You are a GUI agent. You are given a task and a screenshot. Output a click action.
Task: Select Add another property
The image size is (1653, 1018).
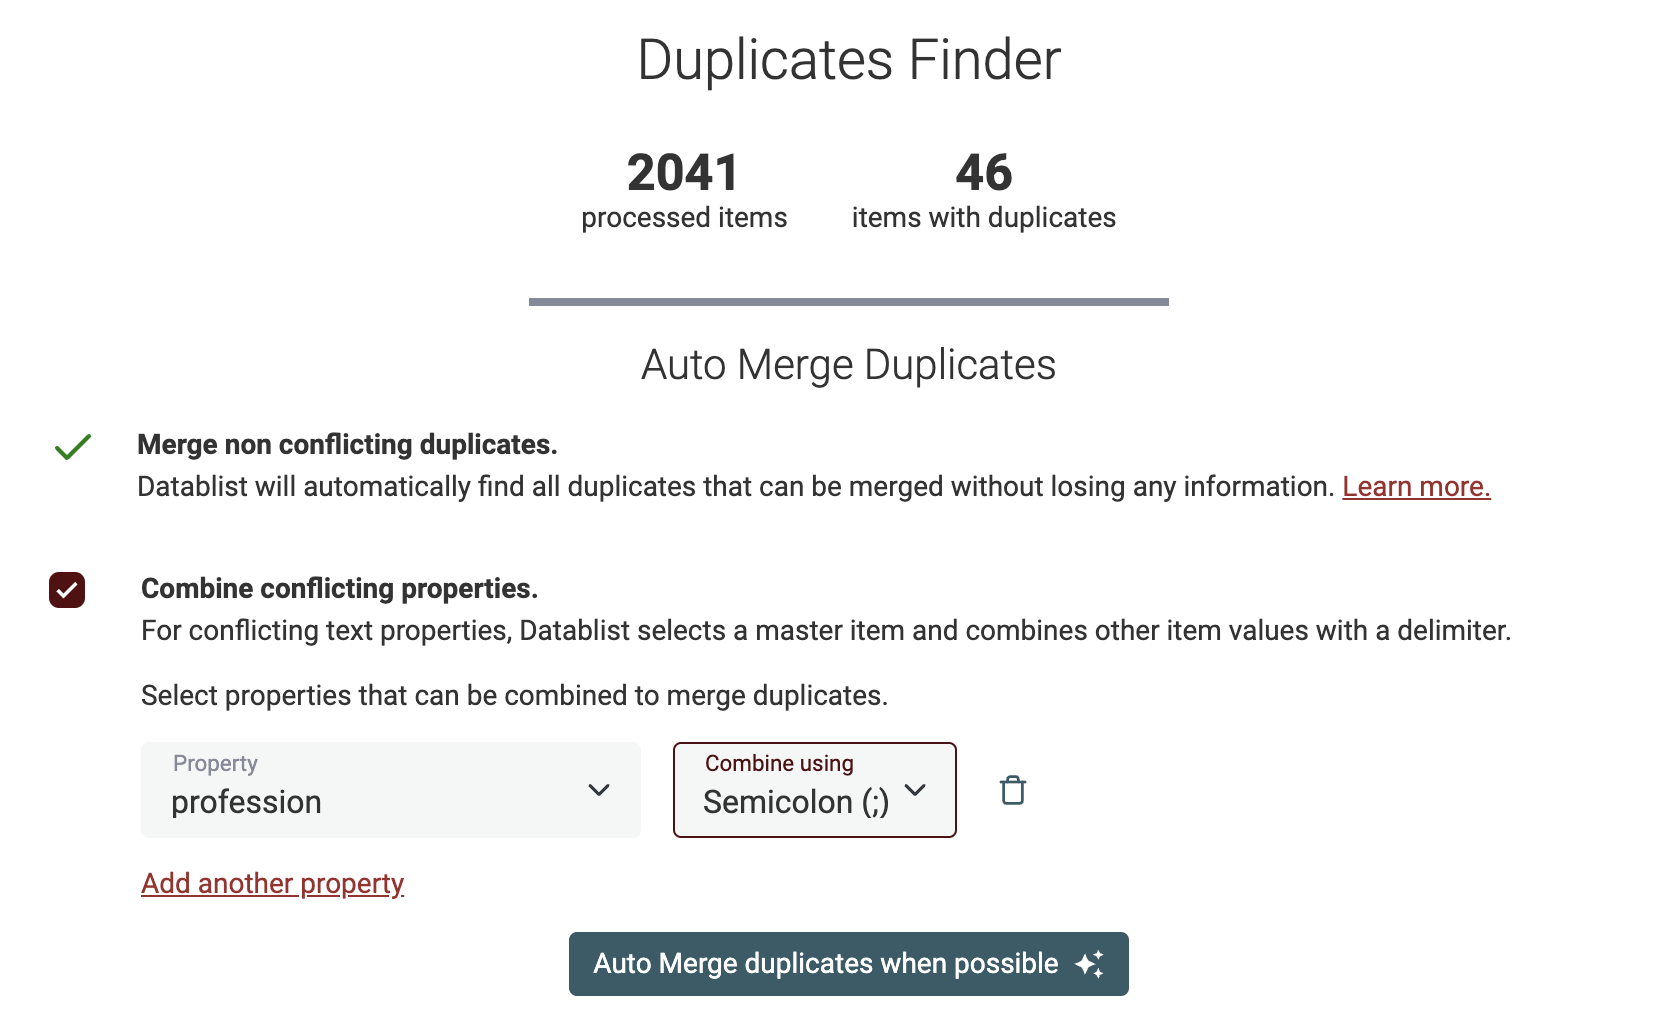[272, 884]
